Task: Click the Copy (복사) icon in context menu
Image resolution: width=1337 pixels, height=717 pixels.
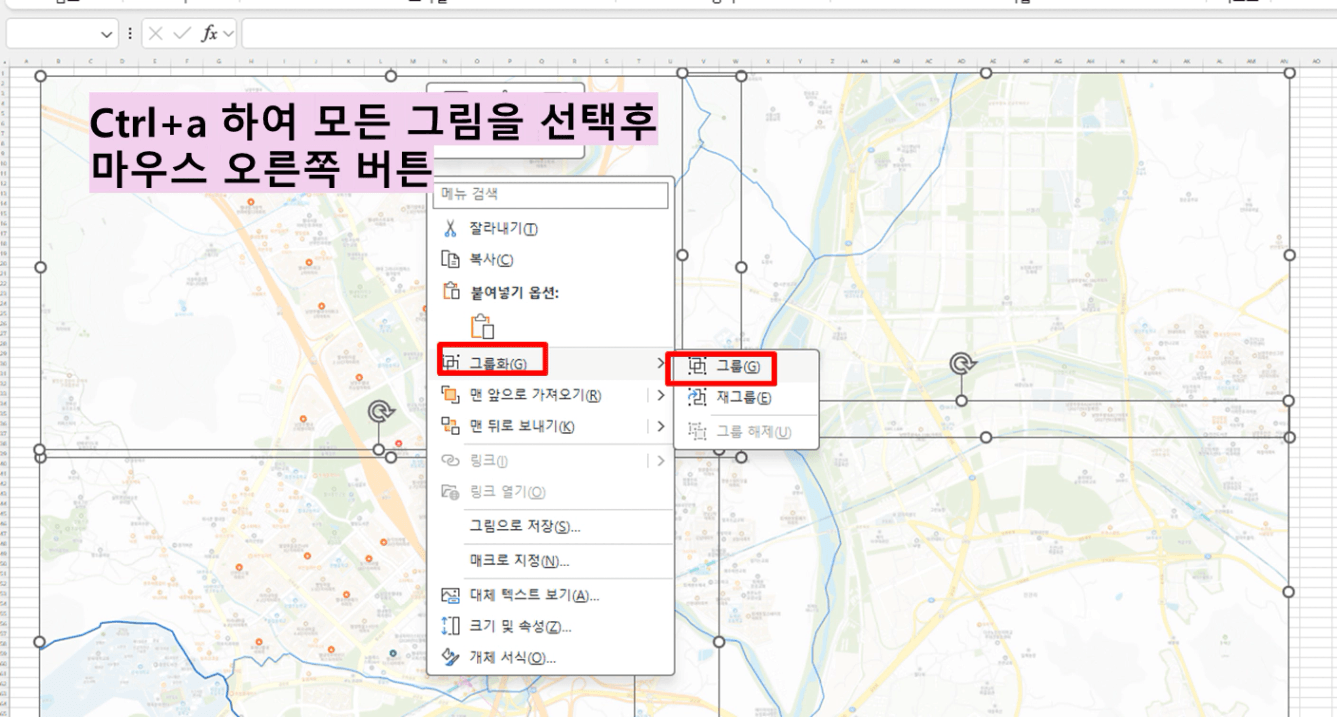Action: [450, 260]
